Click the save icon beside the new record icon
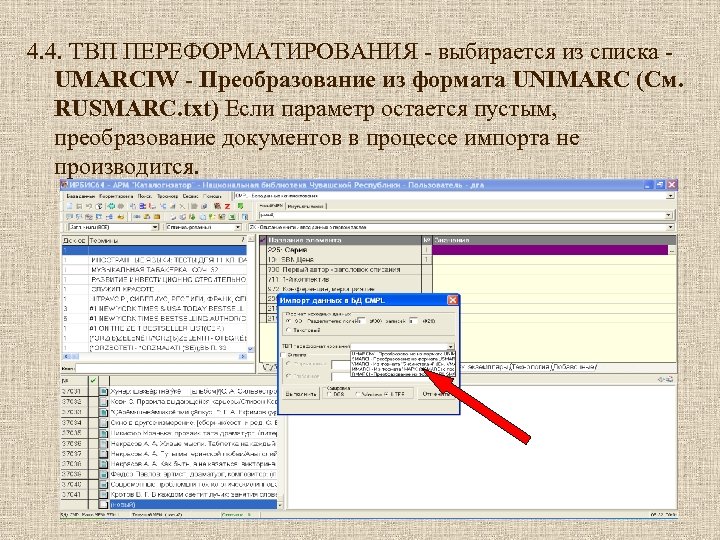720x540 pixels. point(79,206)
